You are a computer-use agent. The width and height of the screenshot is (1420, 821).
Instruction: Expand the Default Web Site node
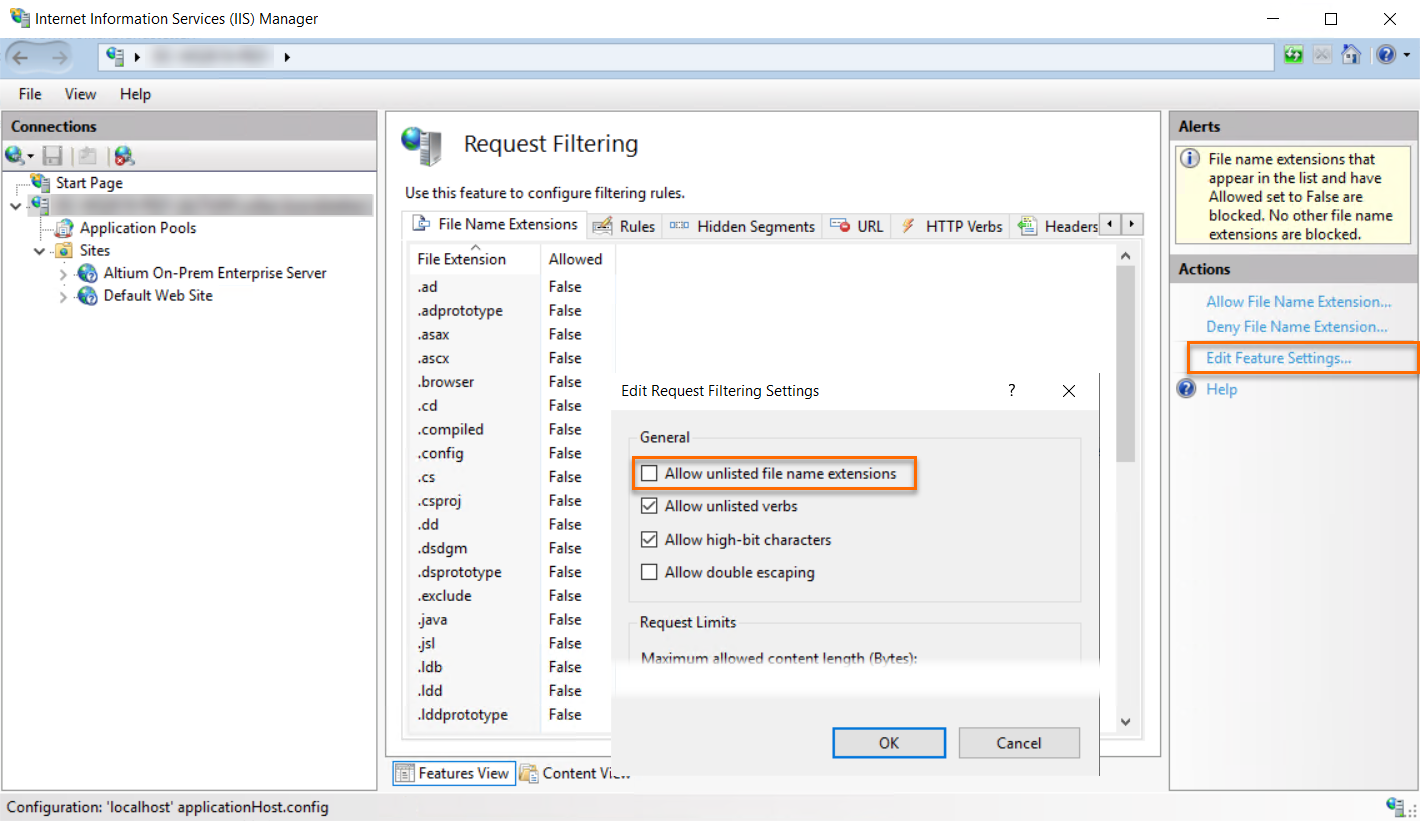pyautogui.click(x=63, y=297)
